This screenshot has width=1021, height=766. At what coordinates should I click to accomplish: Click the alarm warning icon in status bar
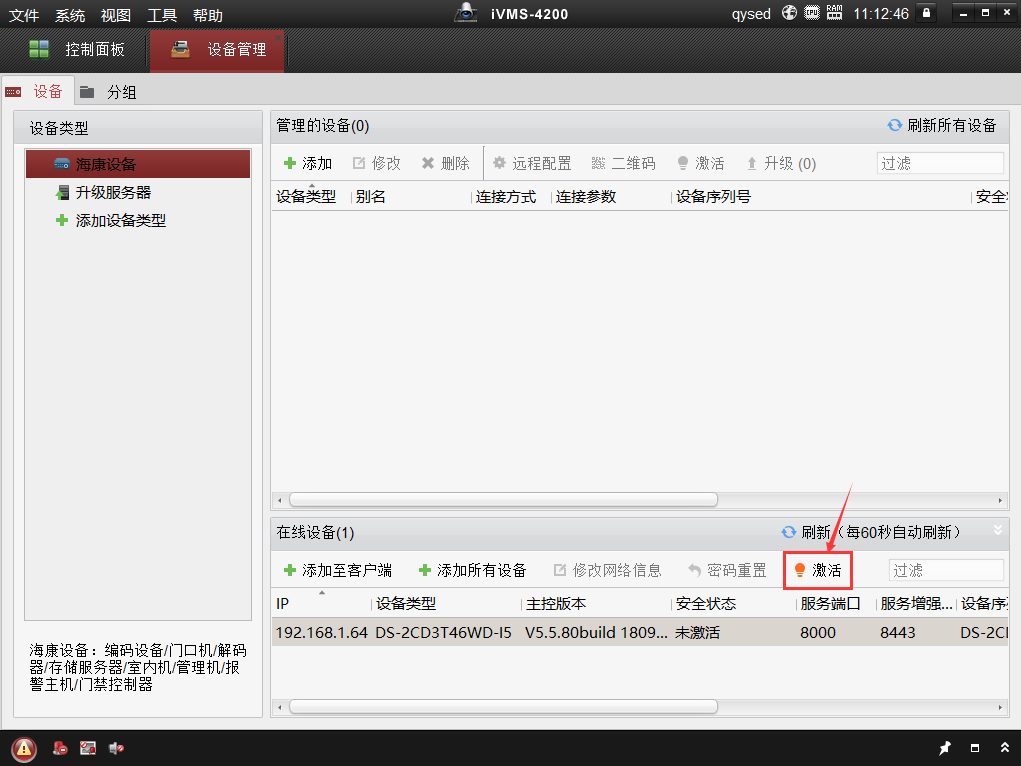24,748
